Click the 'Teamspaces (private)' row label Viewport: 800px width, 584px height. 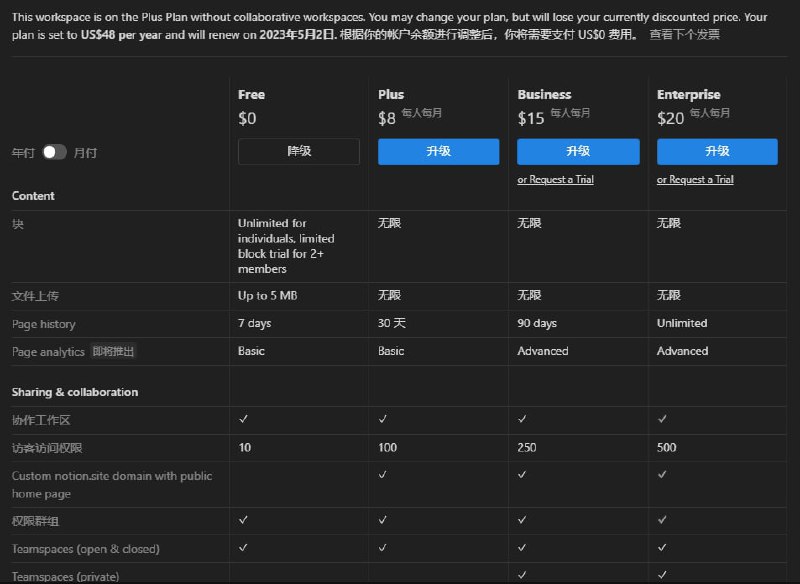(65, 577)
